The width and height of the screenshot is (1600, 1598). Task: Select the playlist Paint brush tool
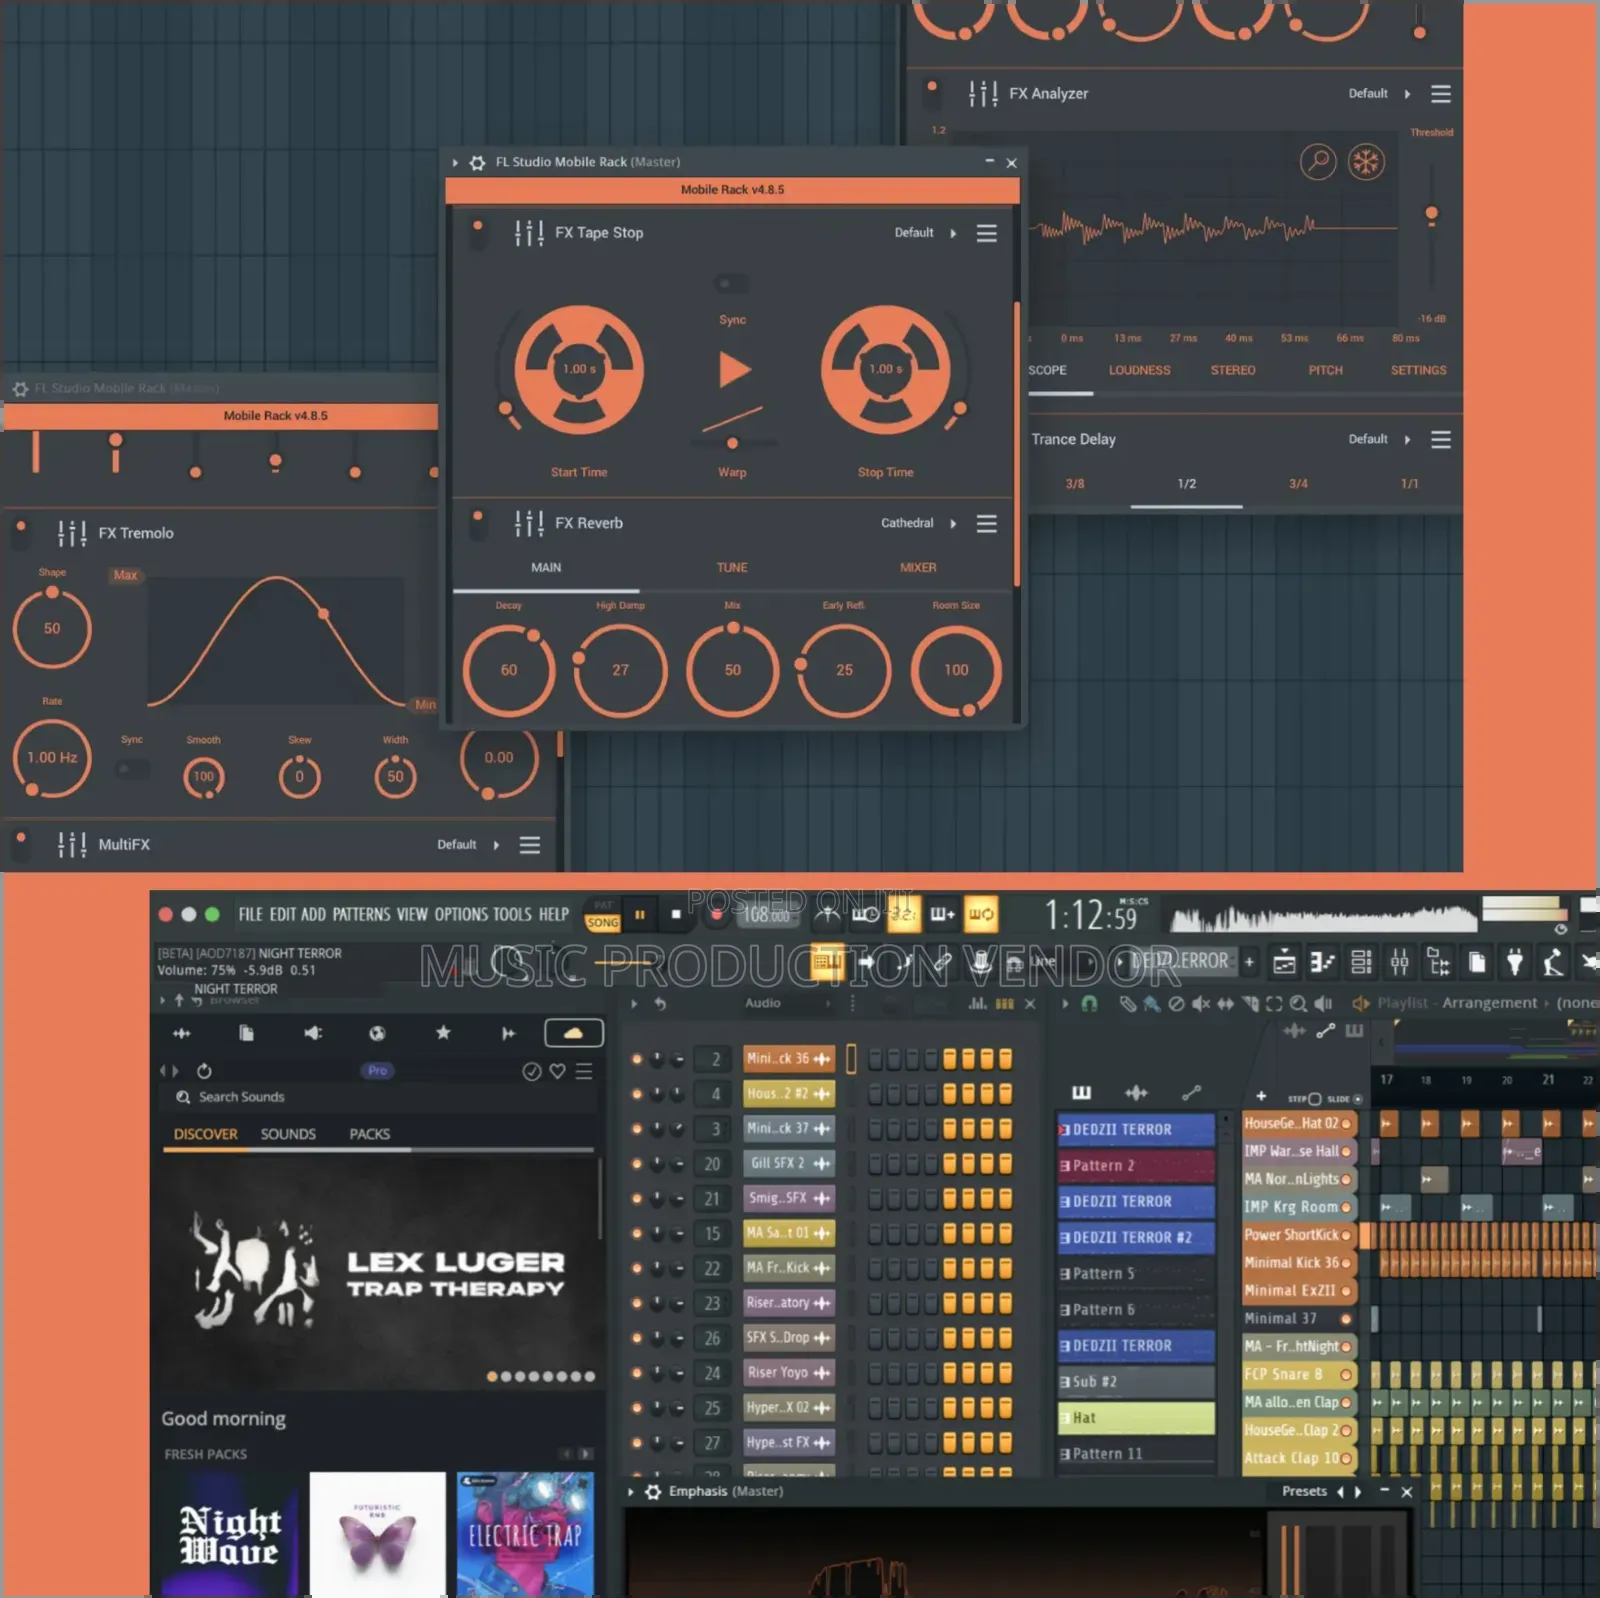(x=1151, y=1003)
